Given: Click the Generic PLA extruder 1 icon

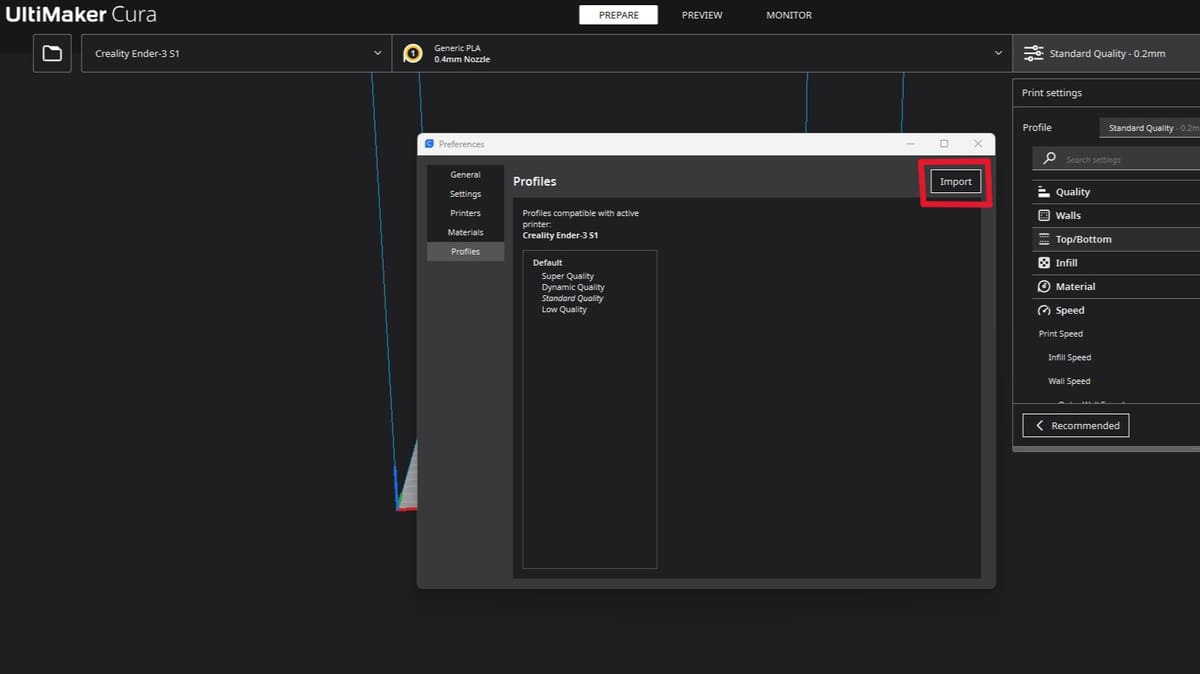Looking at the screenshot, I should click(x=412, y=54).
